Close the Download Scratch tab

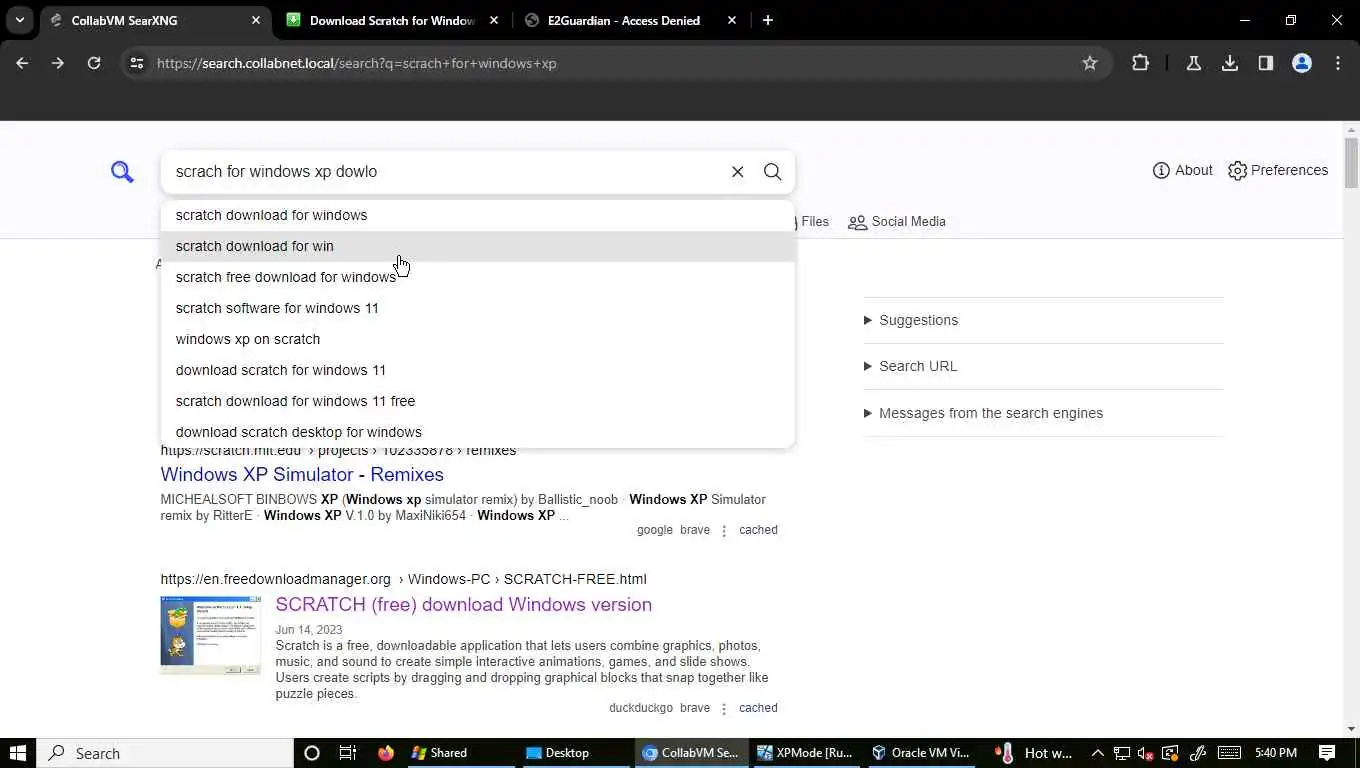(x=494, y=20)
